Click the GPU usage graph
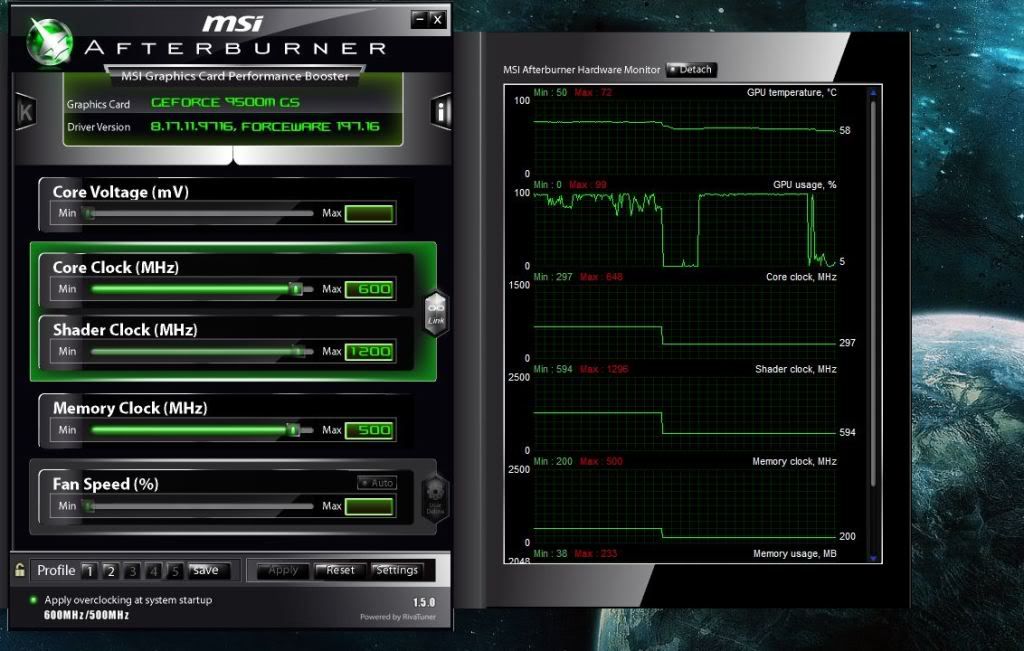The image size is (1024, 651). click(x=684, y=229)
